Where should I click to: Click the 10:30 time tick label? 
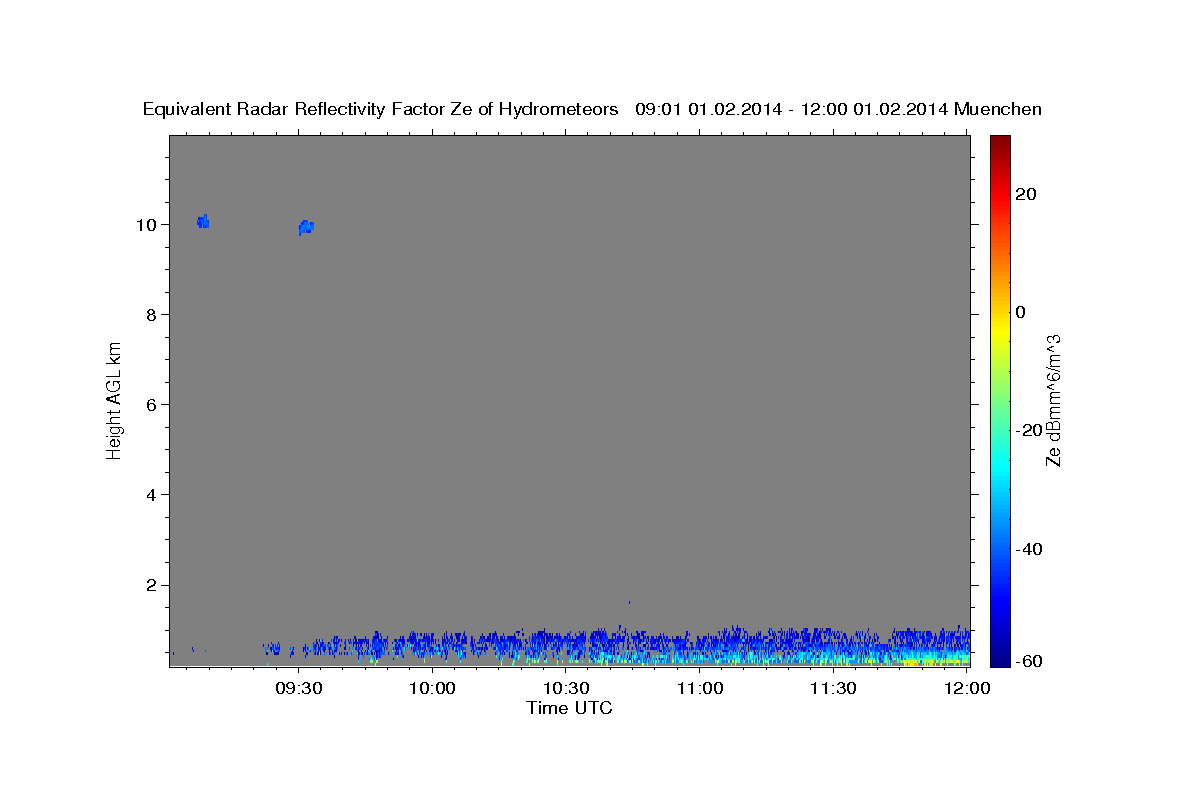coord(566,688)
